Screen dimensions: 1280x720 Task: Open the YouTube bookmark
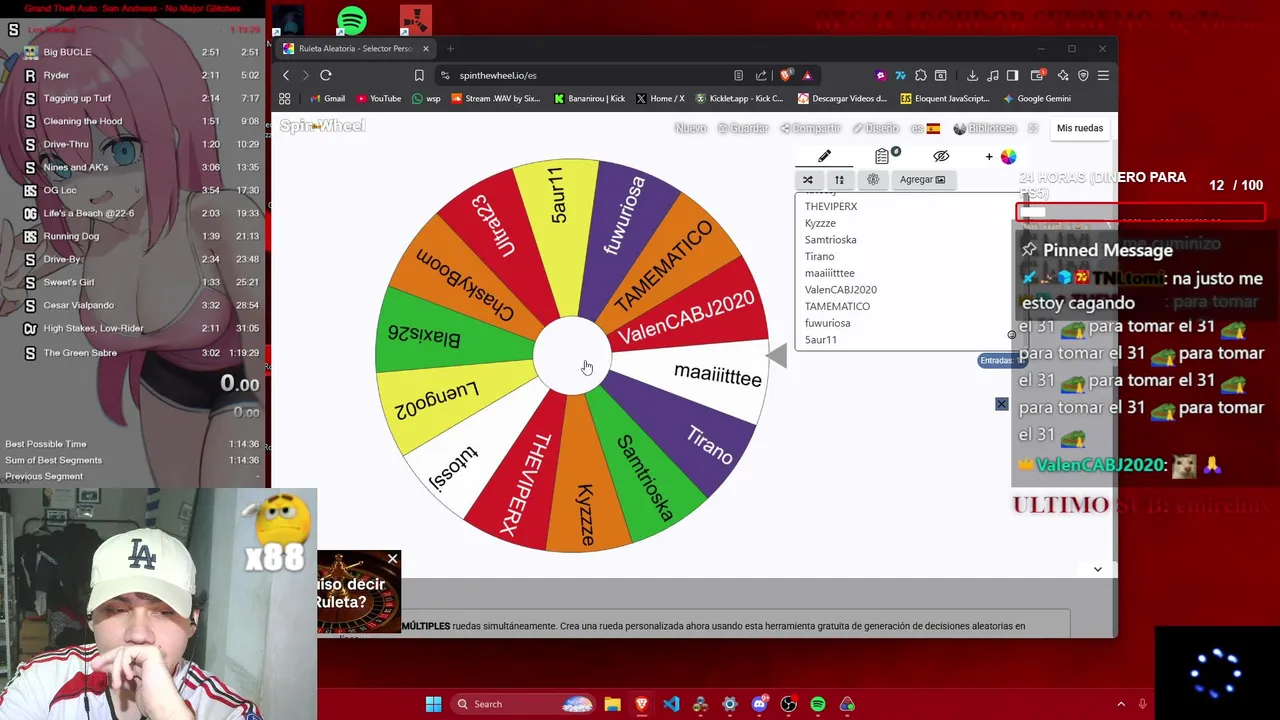[378, 98]
